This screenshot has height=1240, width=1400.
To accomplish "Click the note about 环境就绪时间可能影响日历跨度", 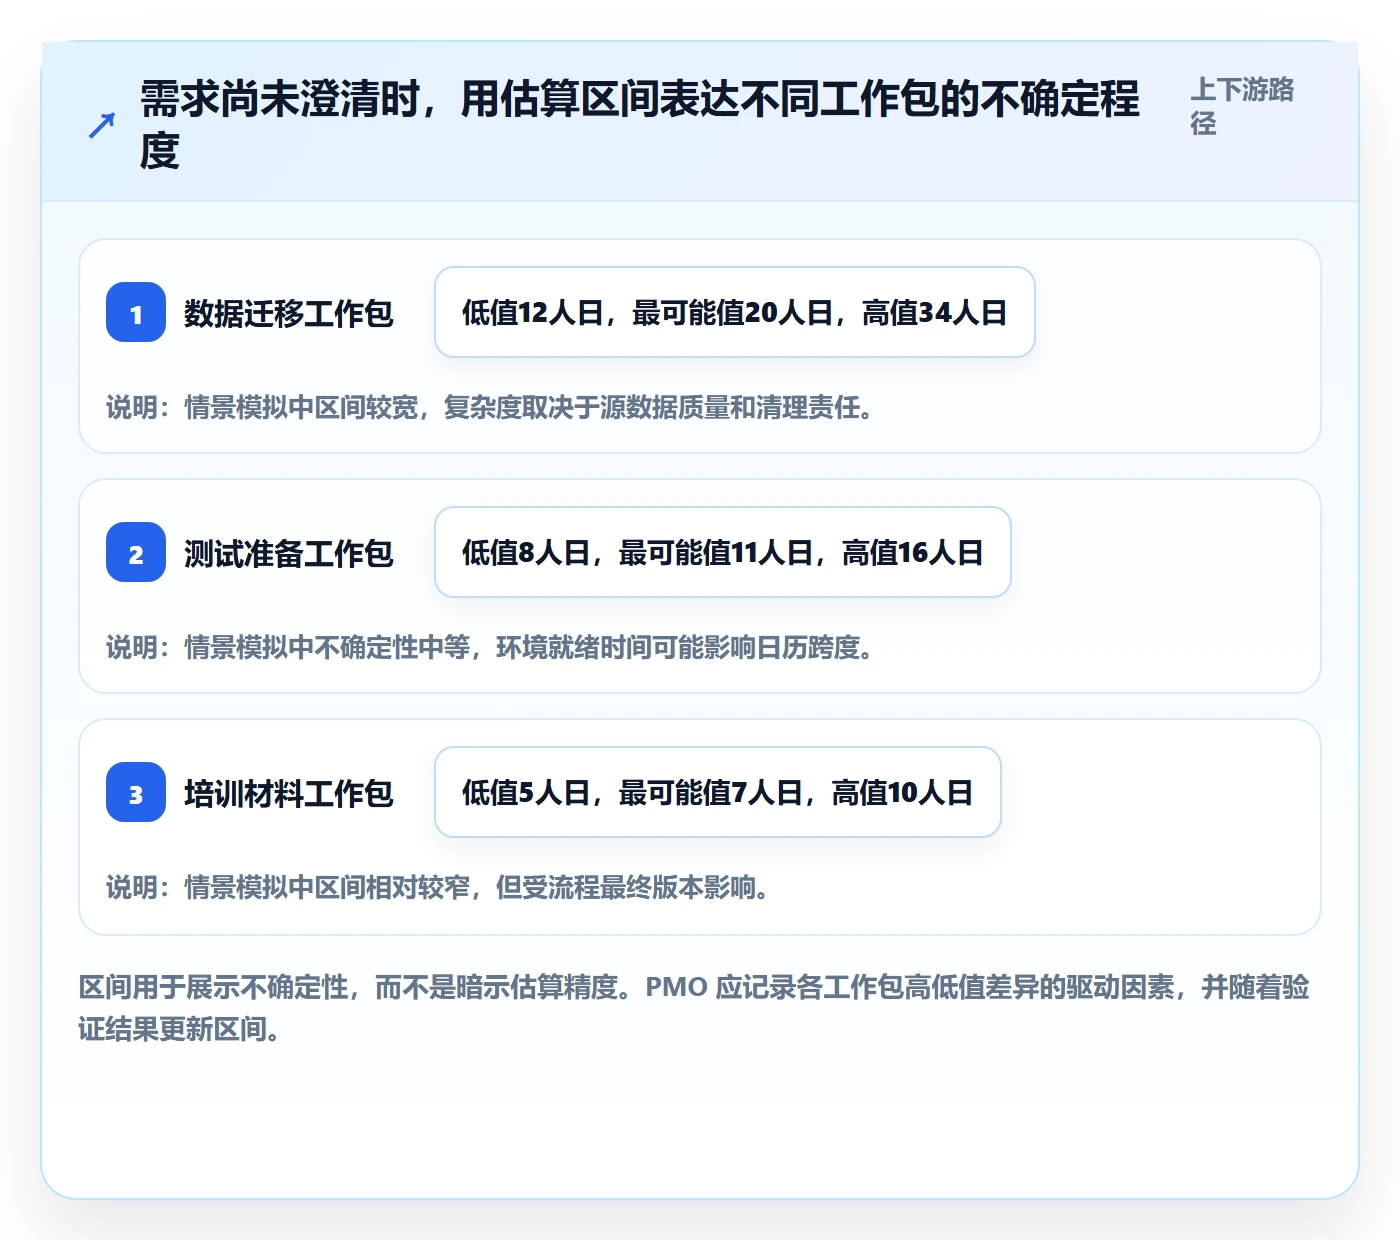I will coord(490,647).
